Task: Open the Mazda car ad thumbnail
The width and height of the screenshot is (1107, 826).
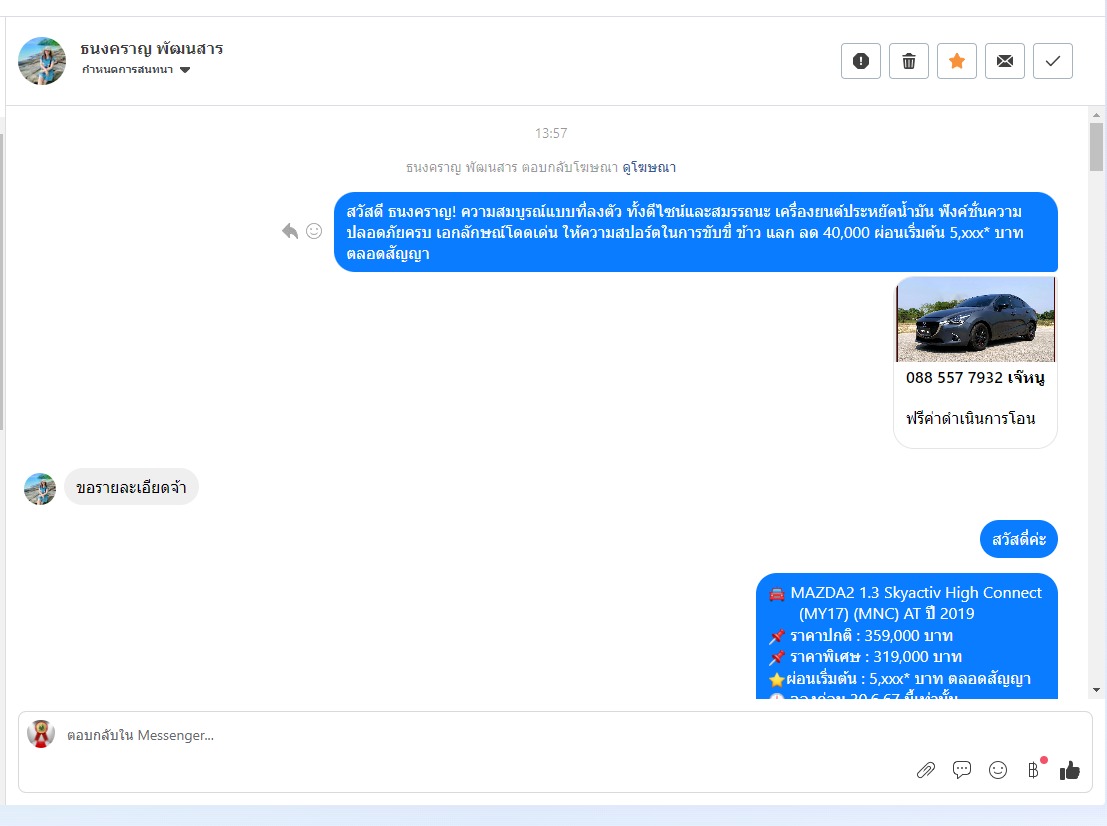Action: point(976,319)
